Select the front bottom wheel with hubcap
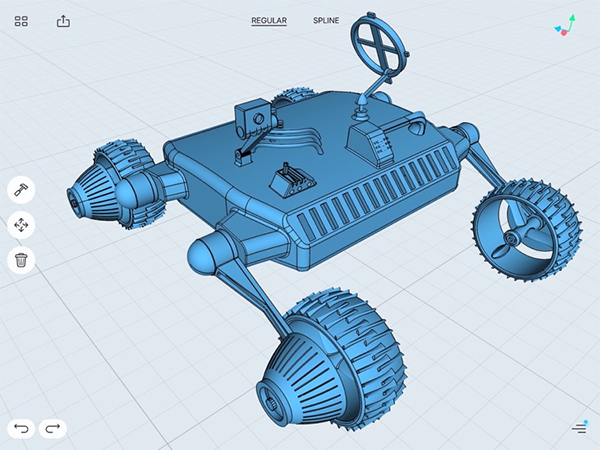 coord(332,360)
